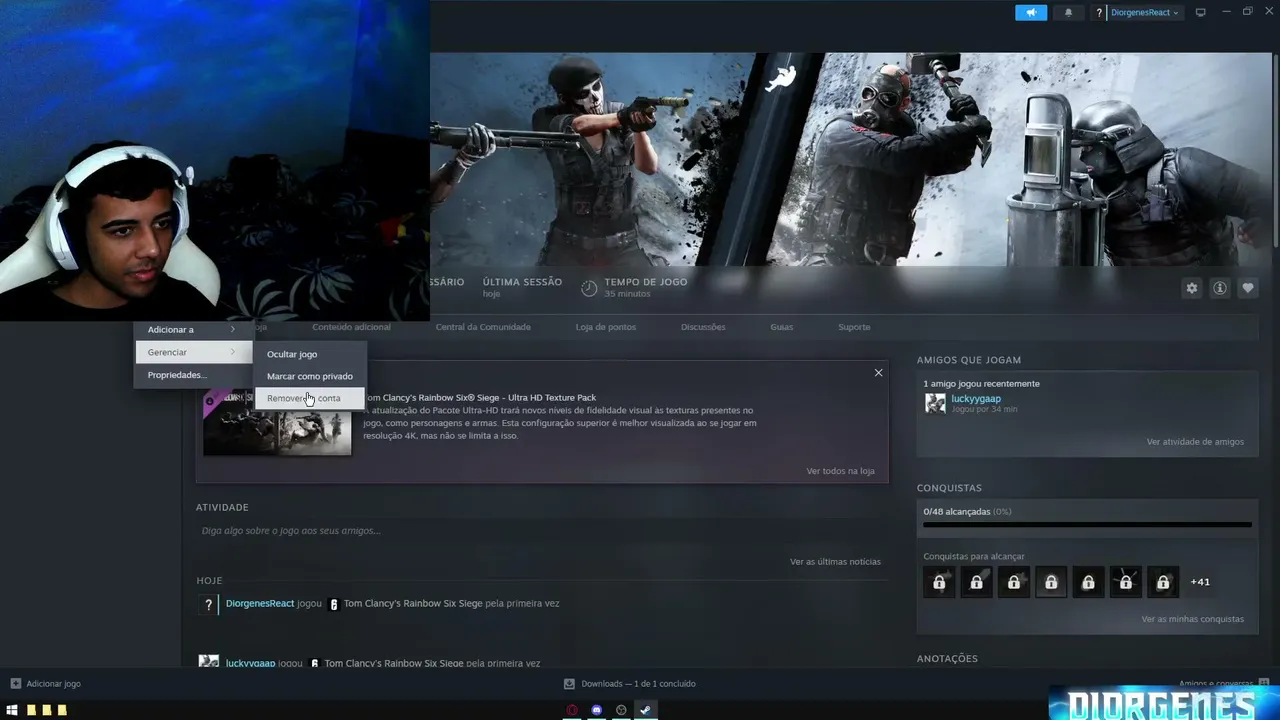The width and height of the screenshot is (1280, 720).
Task: Click the achievements progress bar
Action: [x=1087, y=524]
